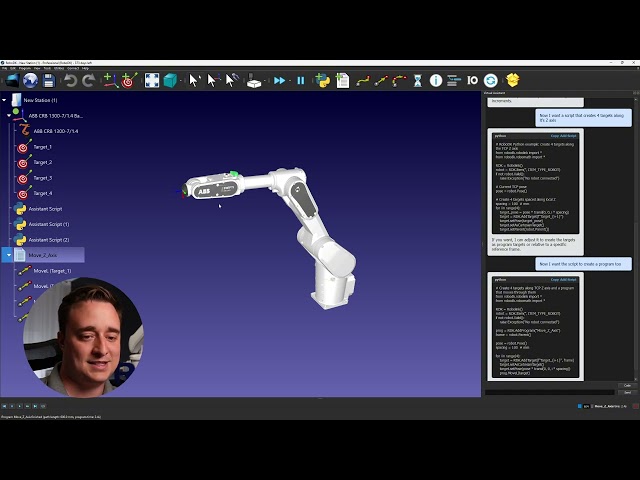Add a reference frame
Image resolution: width=640 pixels, height=480 pixels.
[x=110, y=80]
